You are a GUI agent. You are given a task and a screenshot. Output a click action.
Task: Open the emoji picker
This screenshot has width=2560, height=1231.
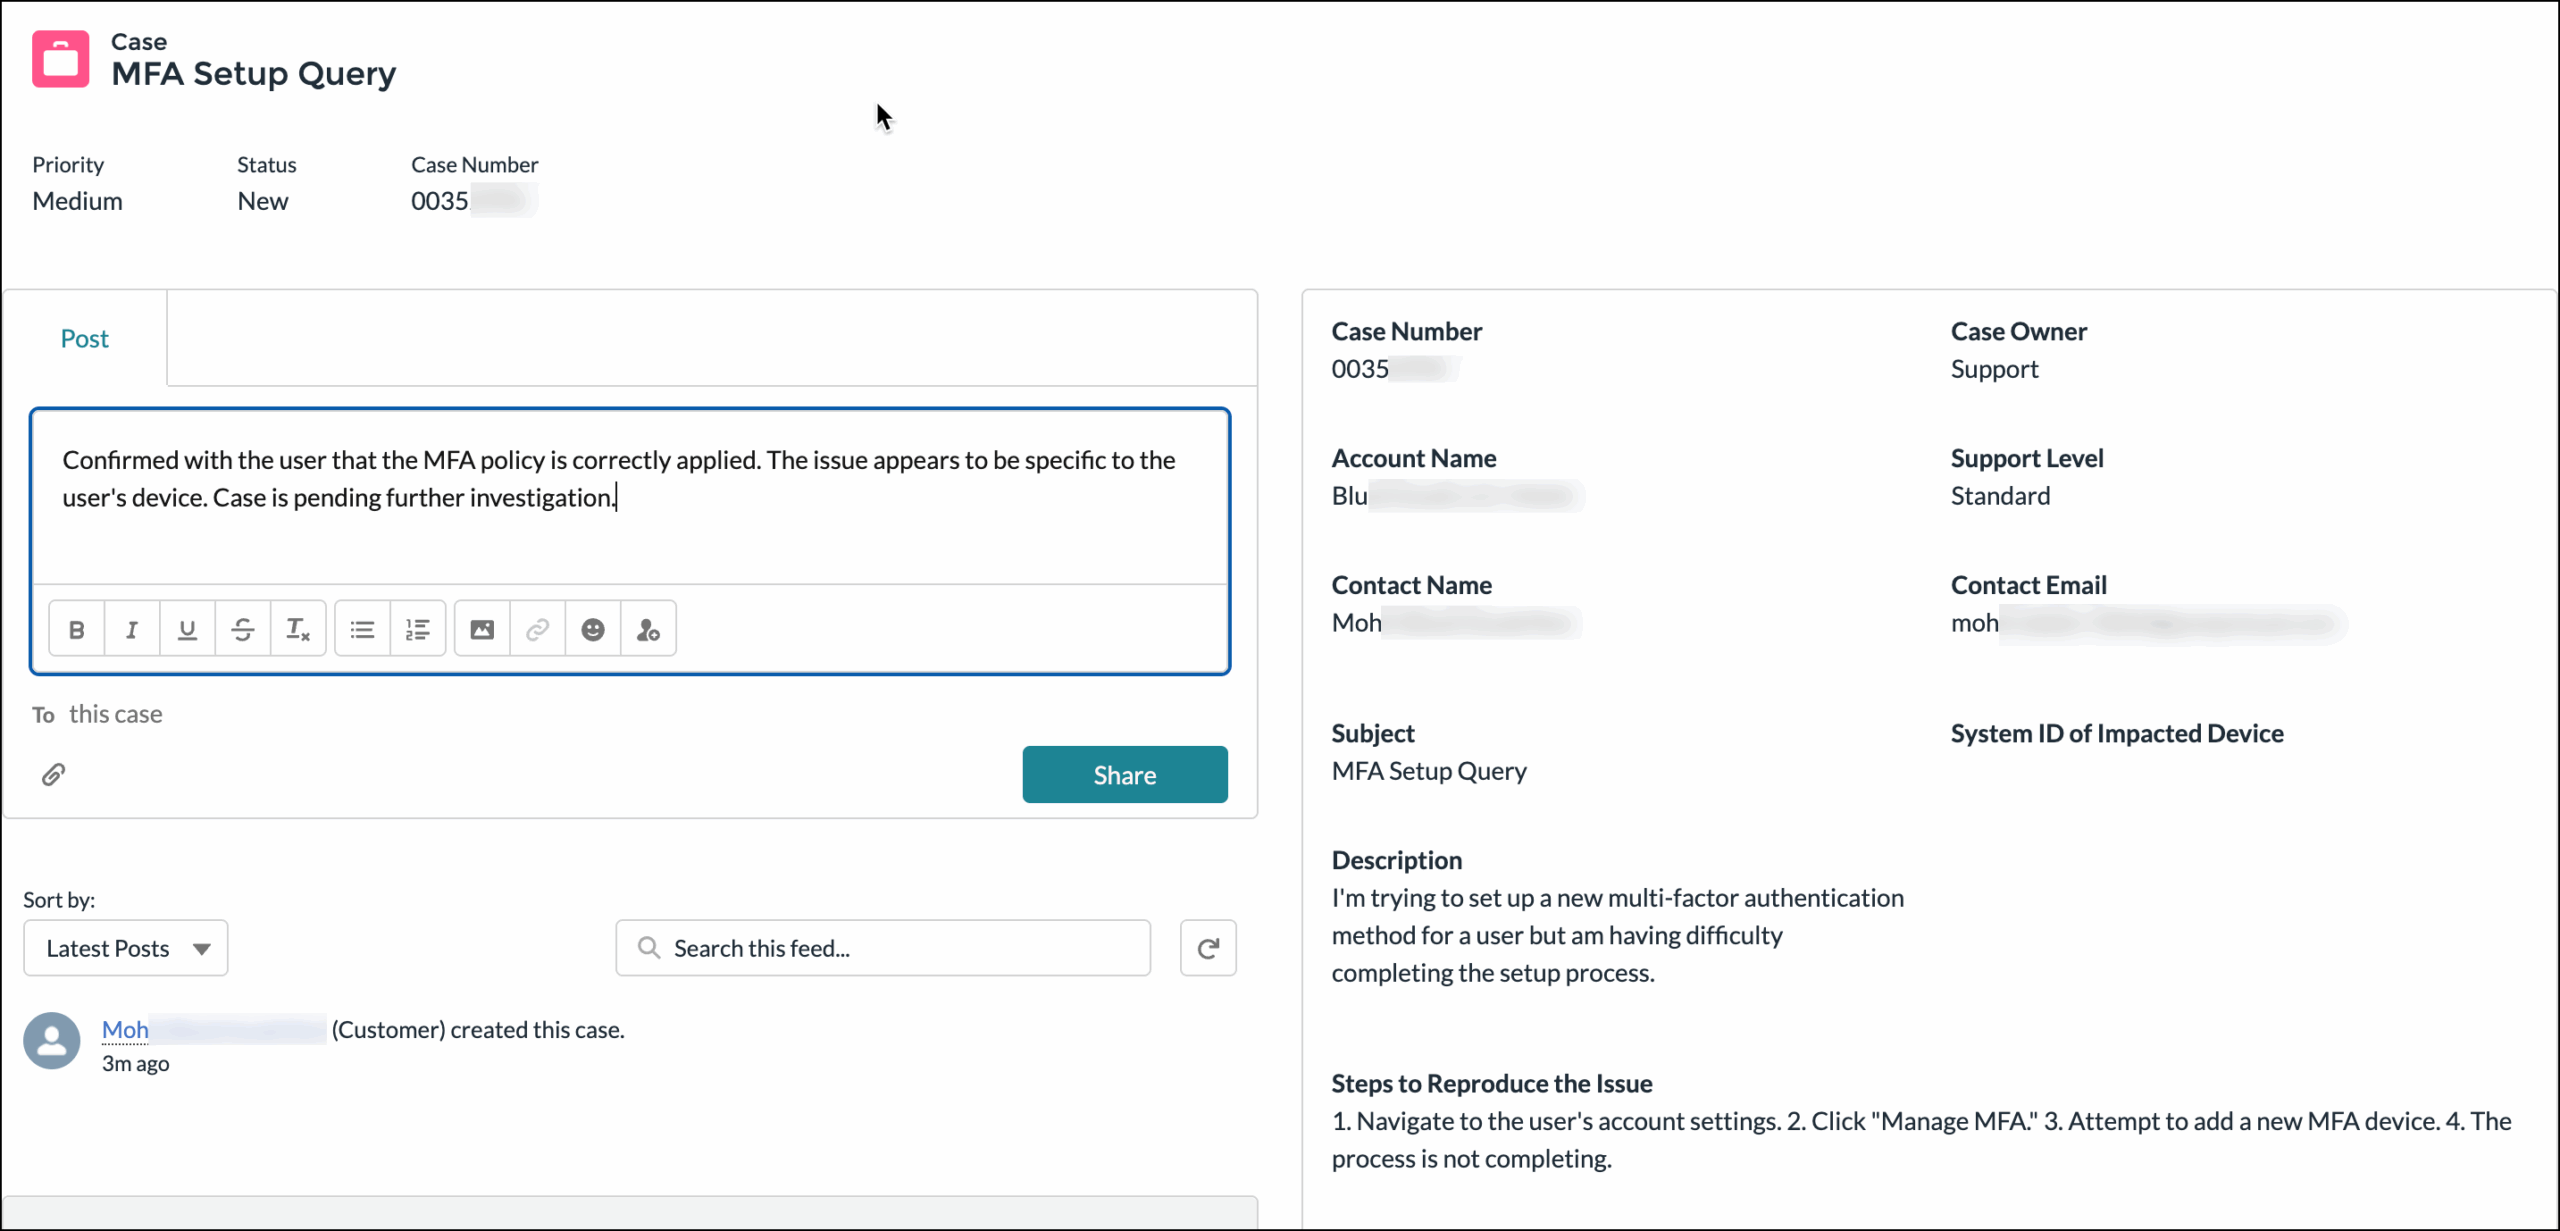[593, 628]
